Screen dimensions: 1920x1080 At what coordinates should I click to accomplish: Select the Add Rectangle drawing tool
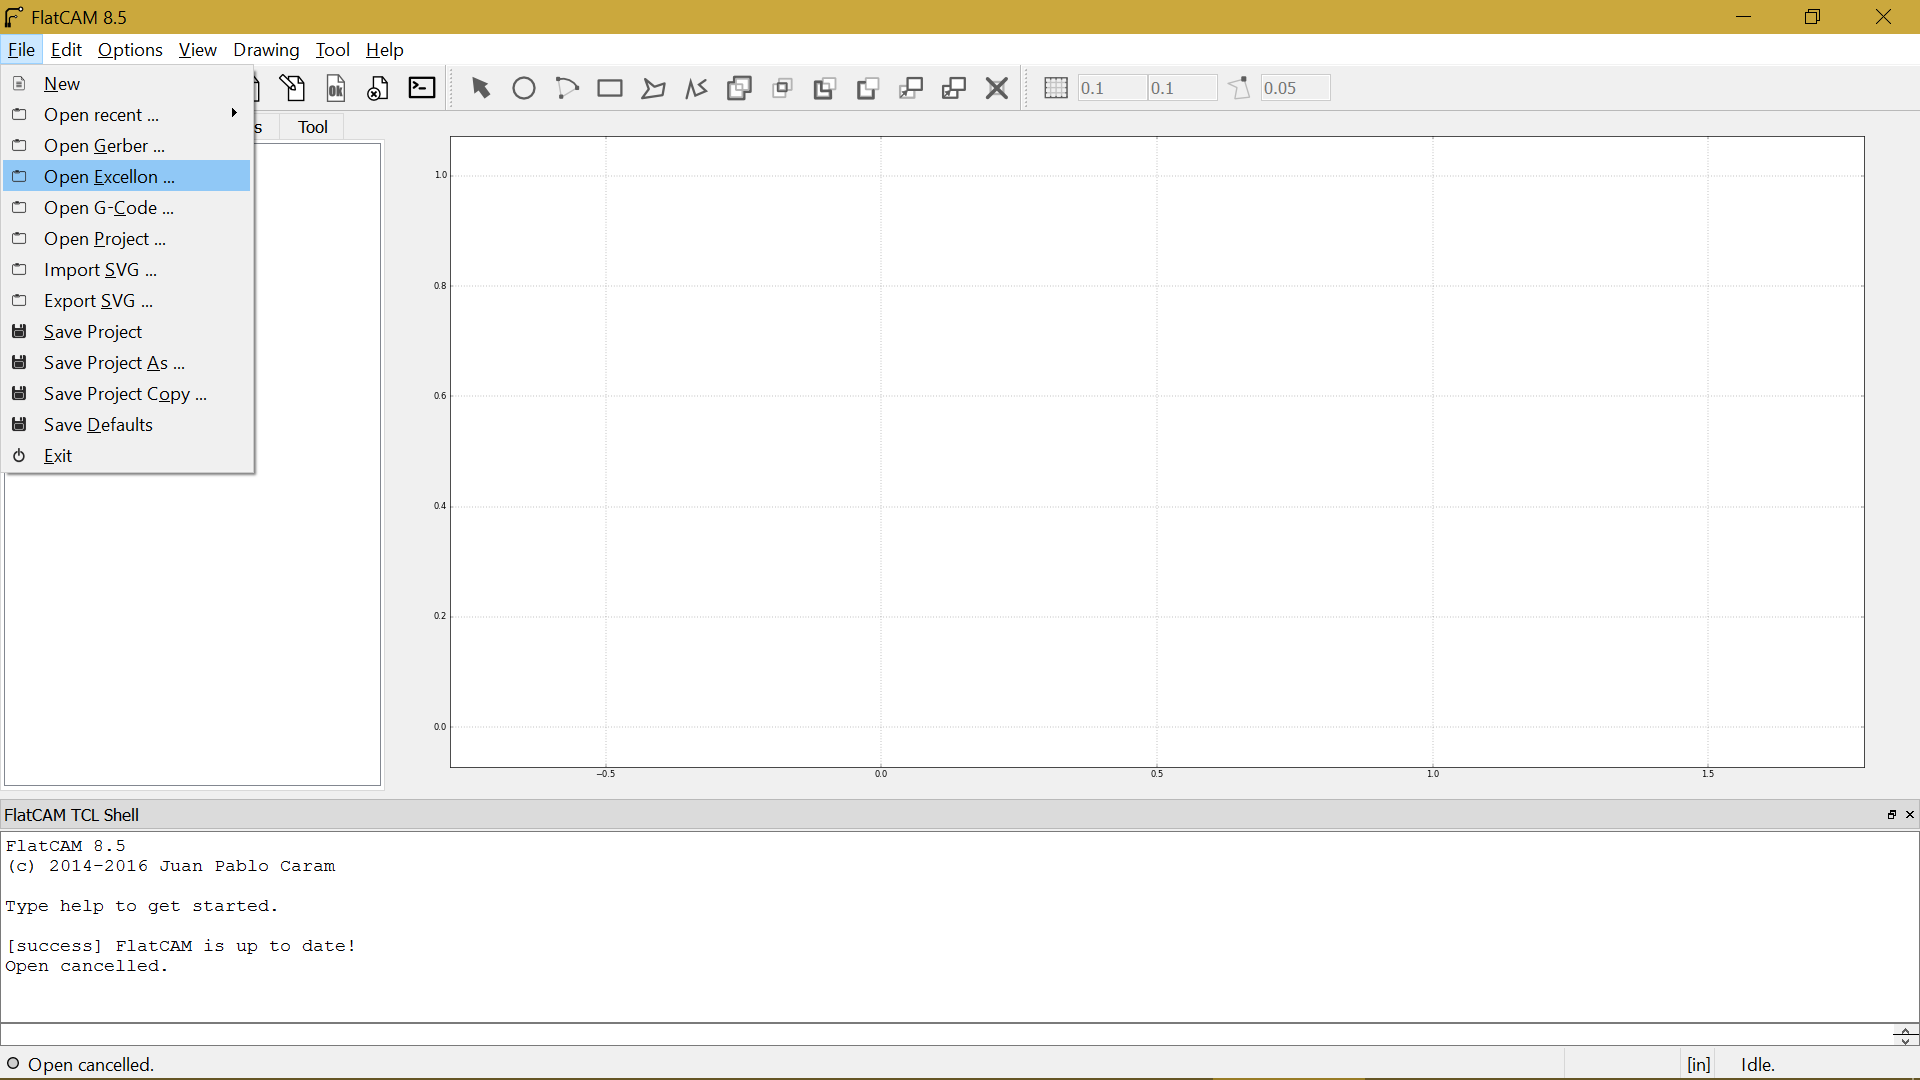click(x=610, y=88)
